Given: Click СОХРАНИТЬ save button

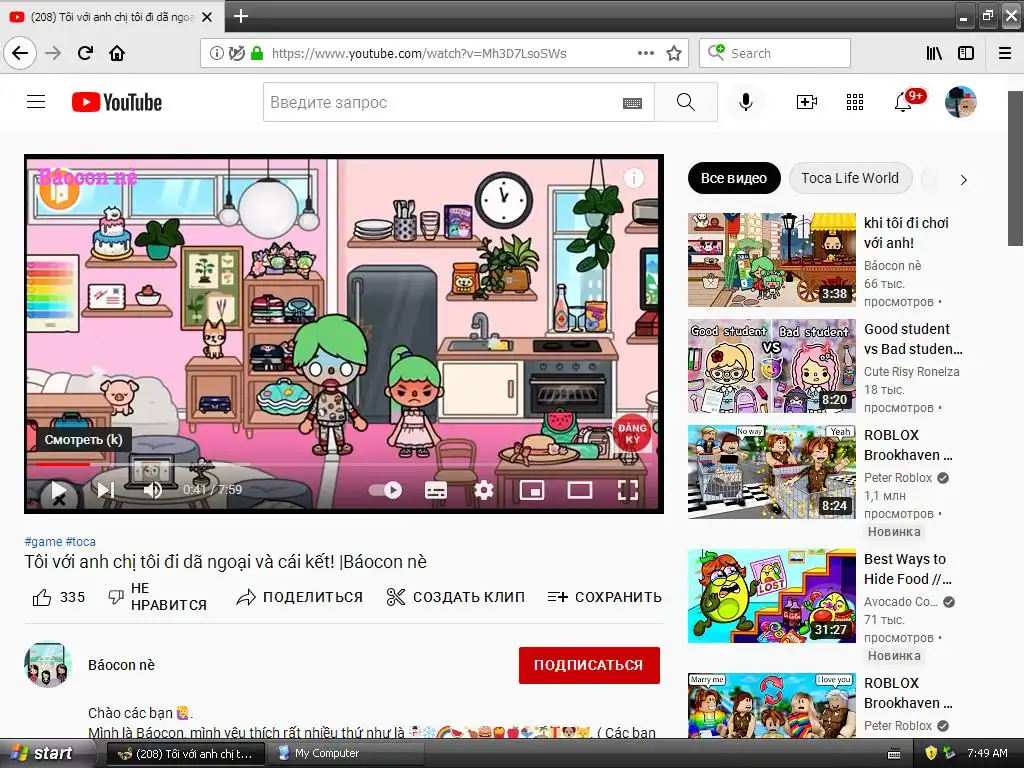Looking at the screenshot, I should [x=604, y=597].
